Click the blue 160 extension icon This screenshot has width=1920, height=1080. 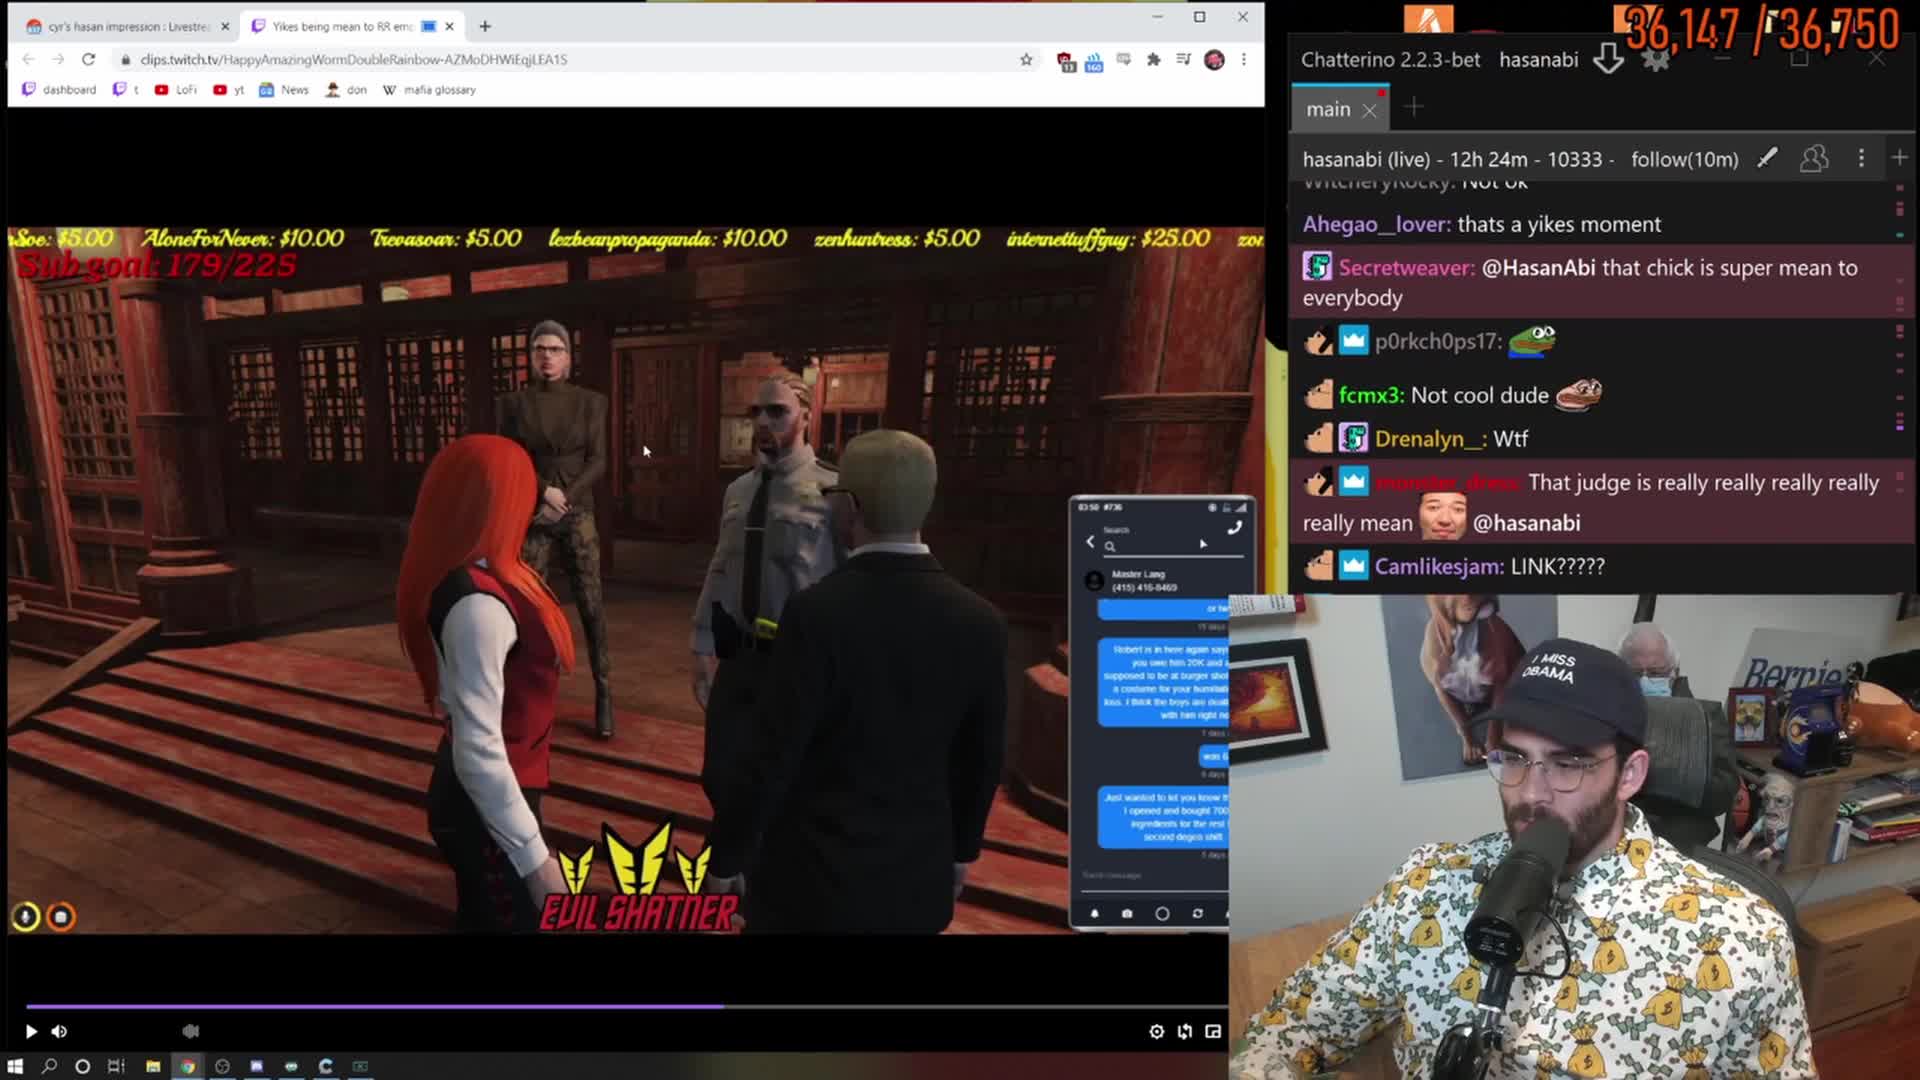(x=1094, y=61)
